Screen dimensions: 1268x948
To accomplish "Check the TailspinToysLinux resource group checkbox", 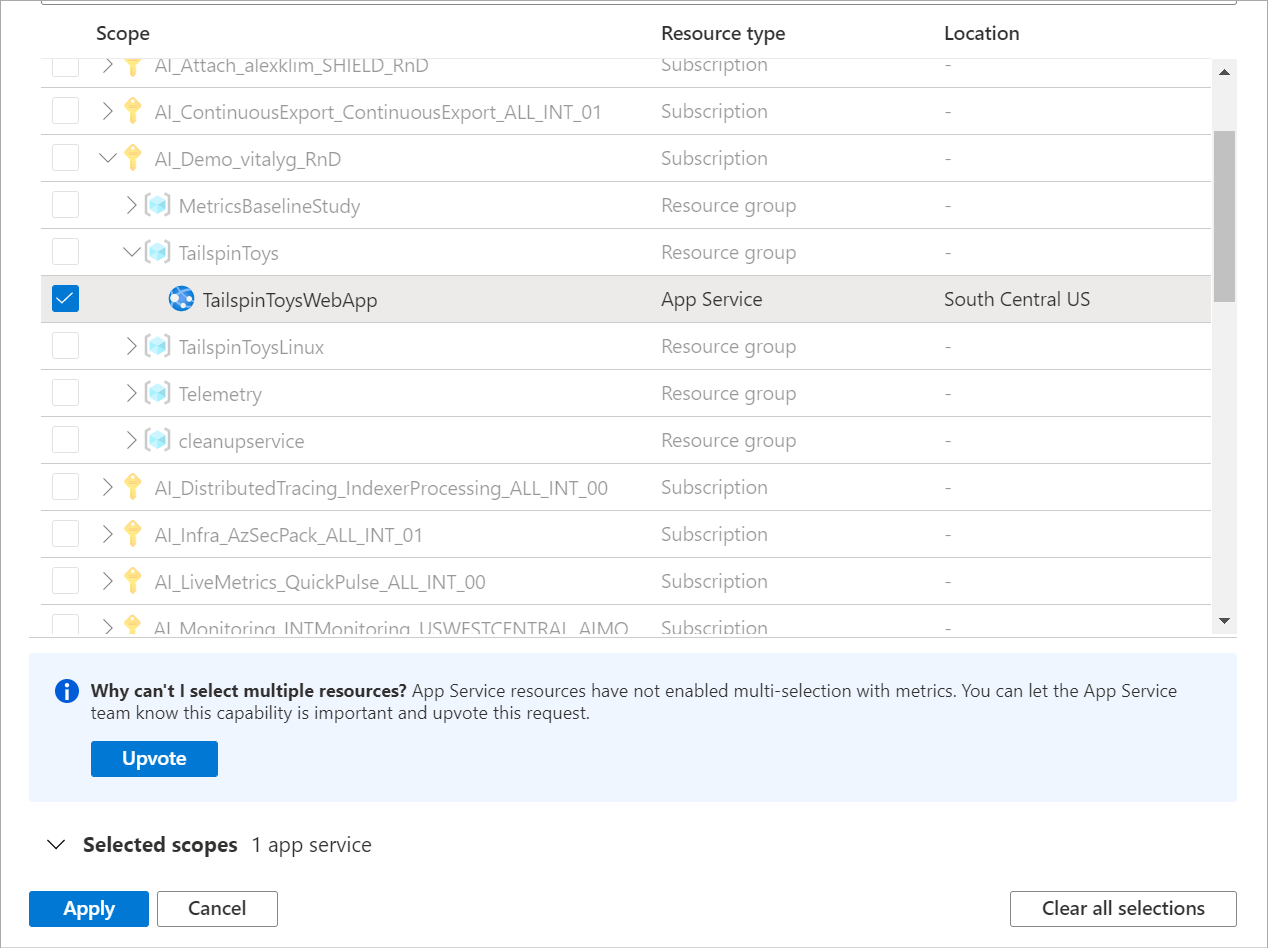I will tap(65, 347).
